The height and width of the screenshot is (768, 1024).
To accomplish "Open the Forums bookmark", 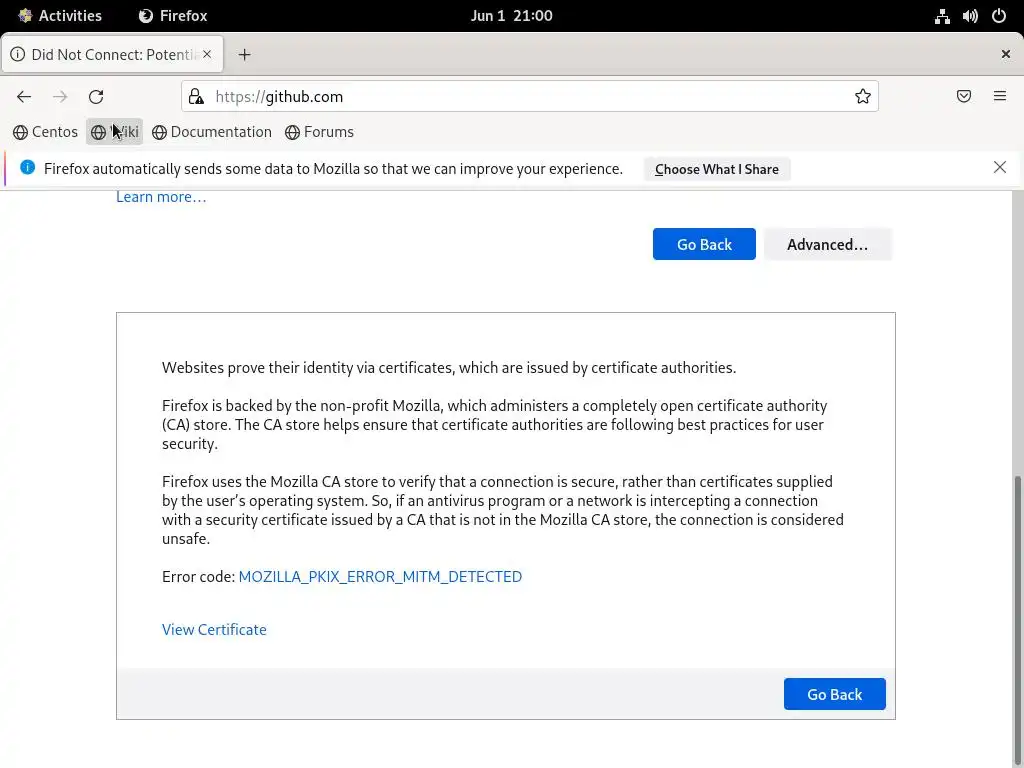I will click(320, 132).
